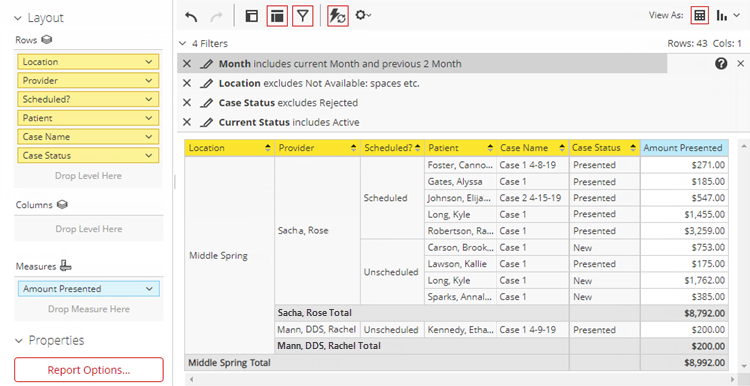Click the Drop Measure Here area

tap(88, 309)
